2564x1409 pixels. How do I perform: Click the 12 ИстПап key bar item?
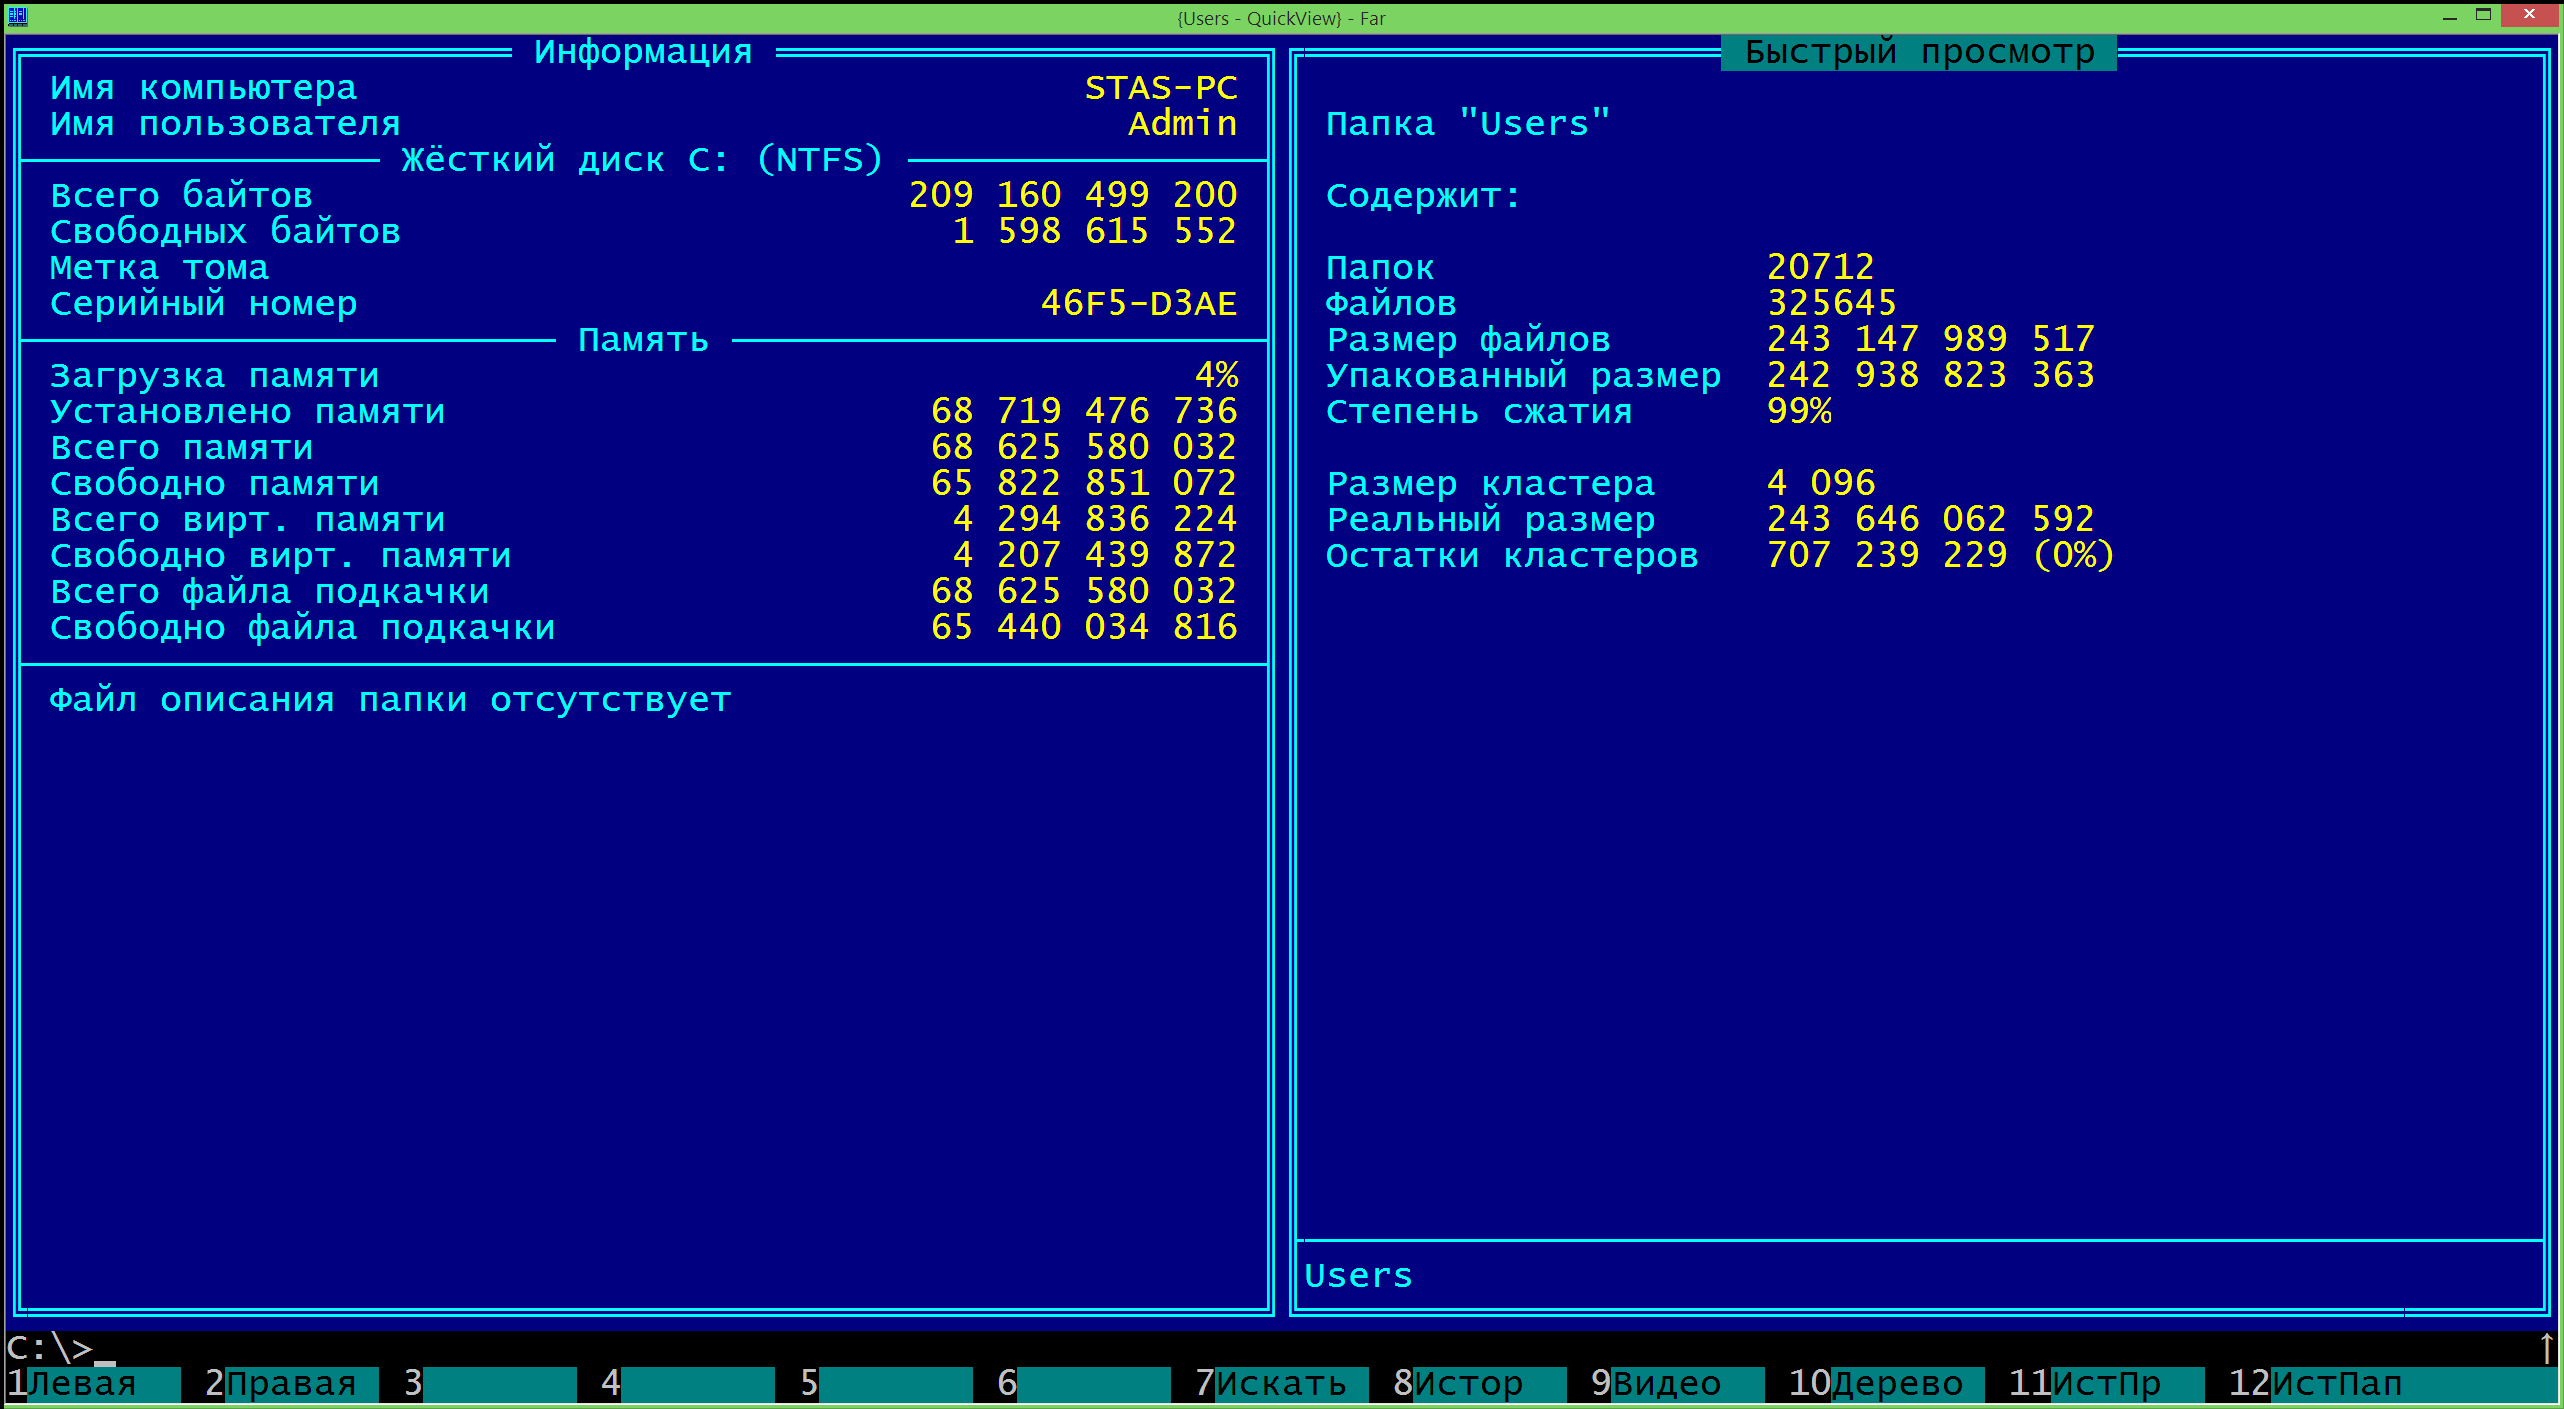click(2335, 1383)
